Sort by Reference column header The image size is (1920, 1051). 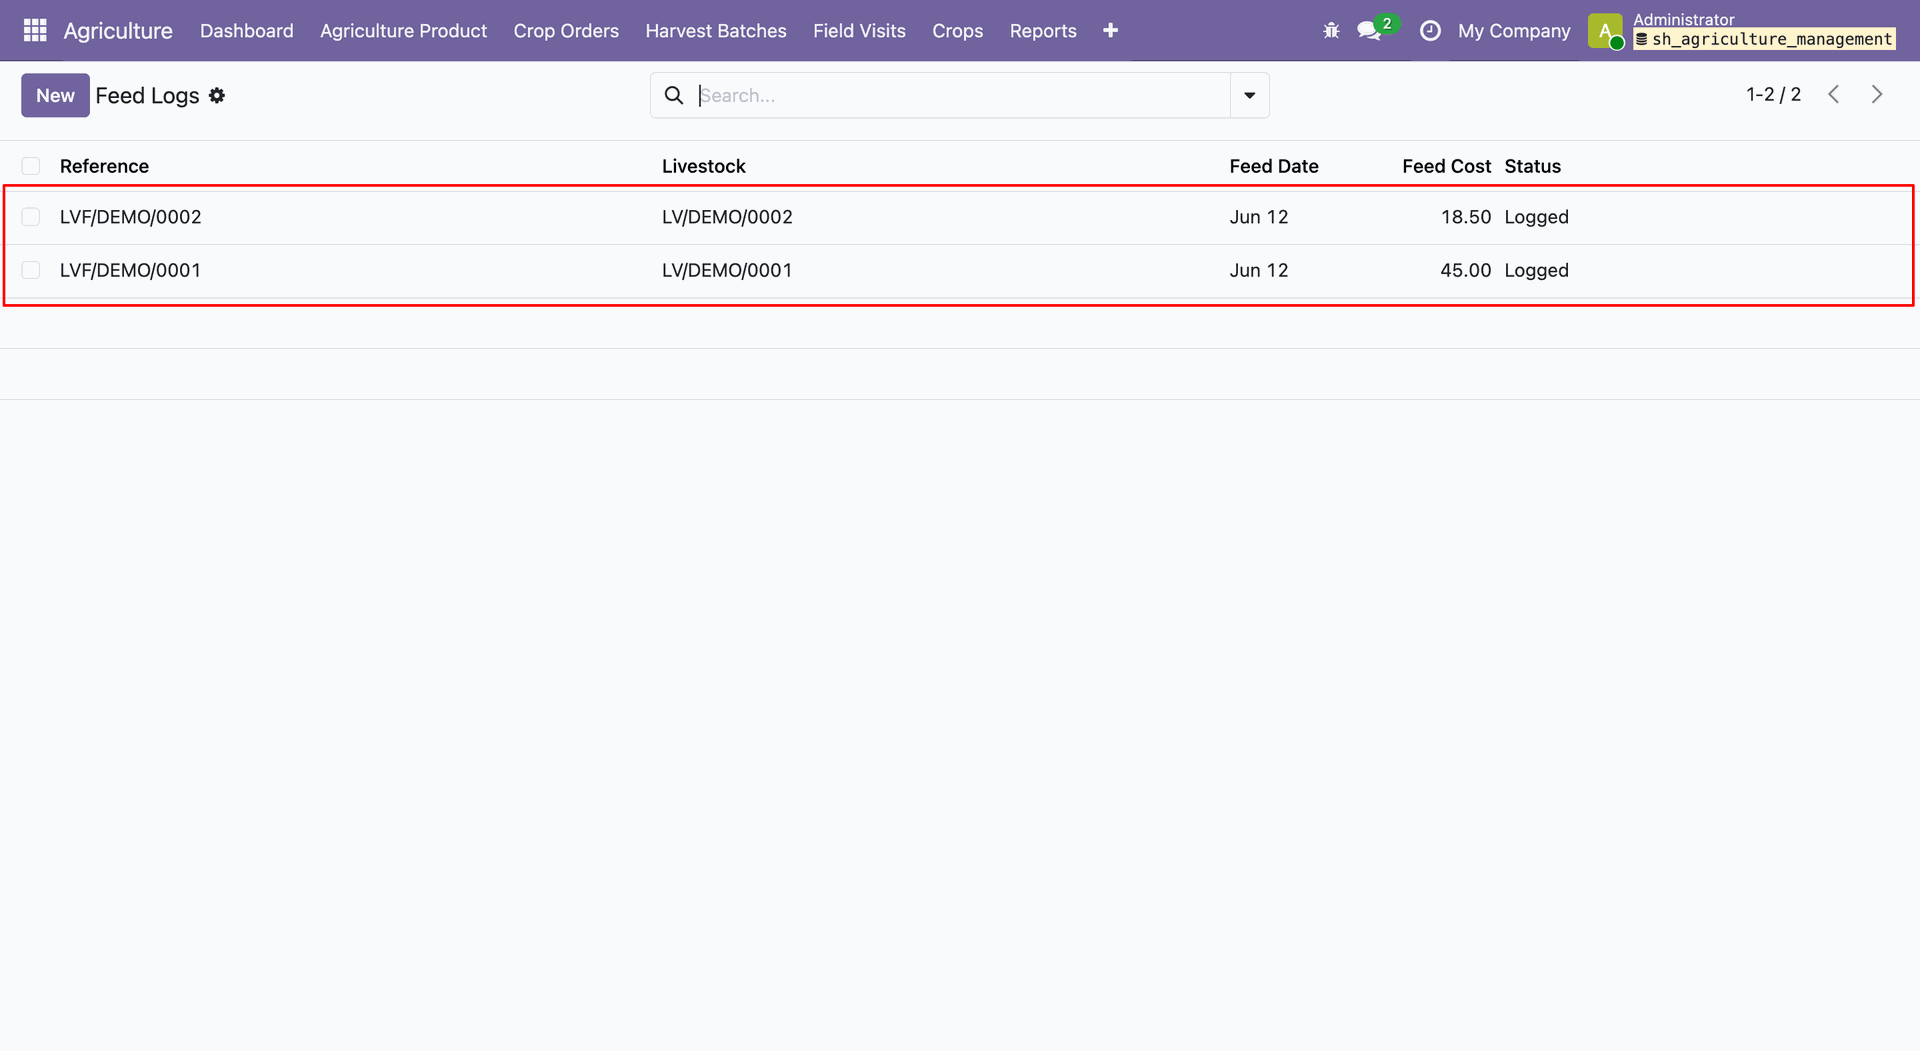pyautogui.click(x=104, y=166)
